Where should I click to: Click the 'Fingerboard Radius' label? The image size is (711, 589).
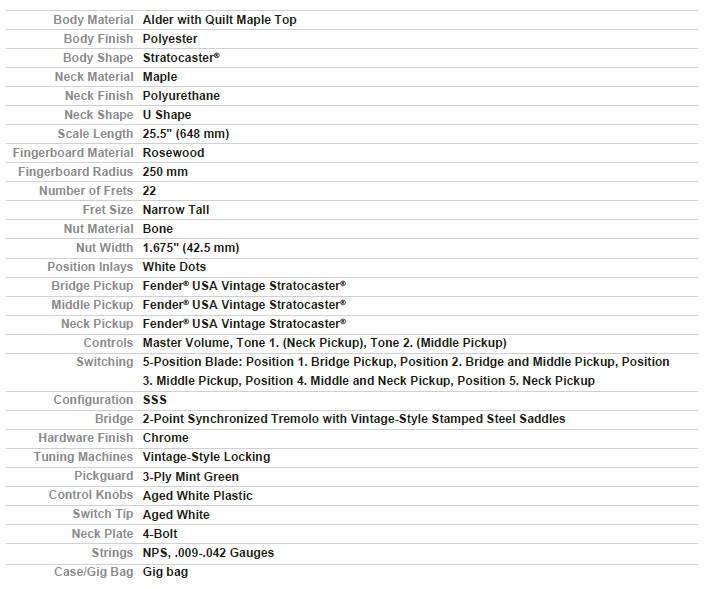(75, 172)
